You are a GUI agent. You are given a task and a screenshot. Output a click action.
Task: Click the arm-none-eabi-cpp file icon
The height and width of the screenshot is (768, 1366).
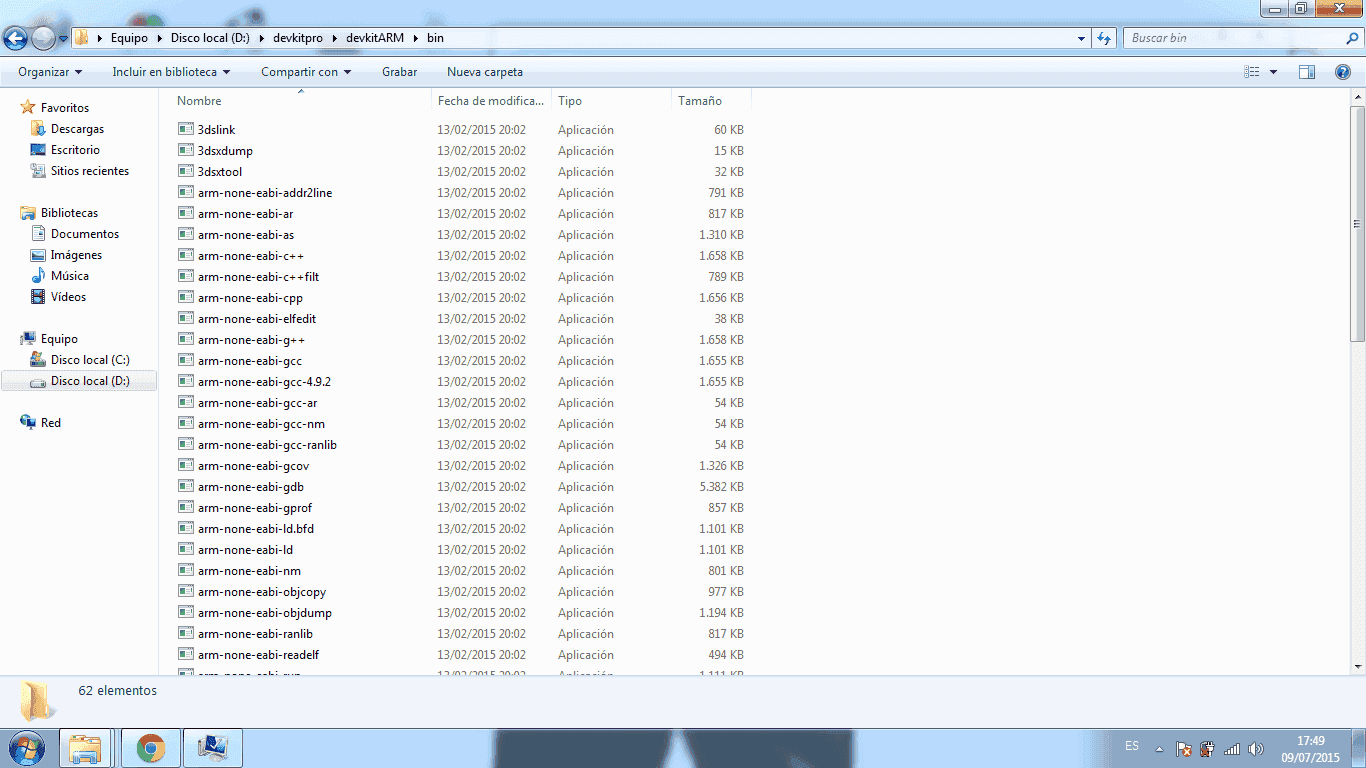(186, 297)
